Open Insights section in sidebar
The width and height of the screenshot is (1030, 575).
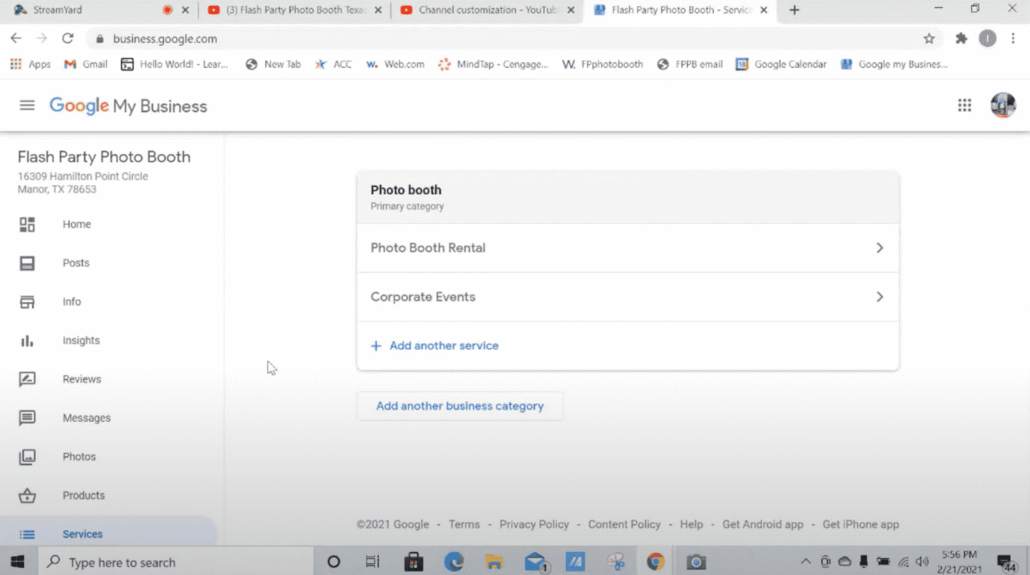81,340
